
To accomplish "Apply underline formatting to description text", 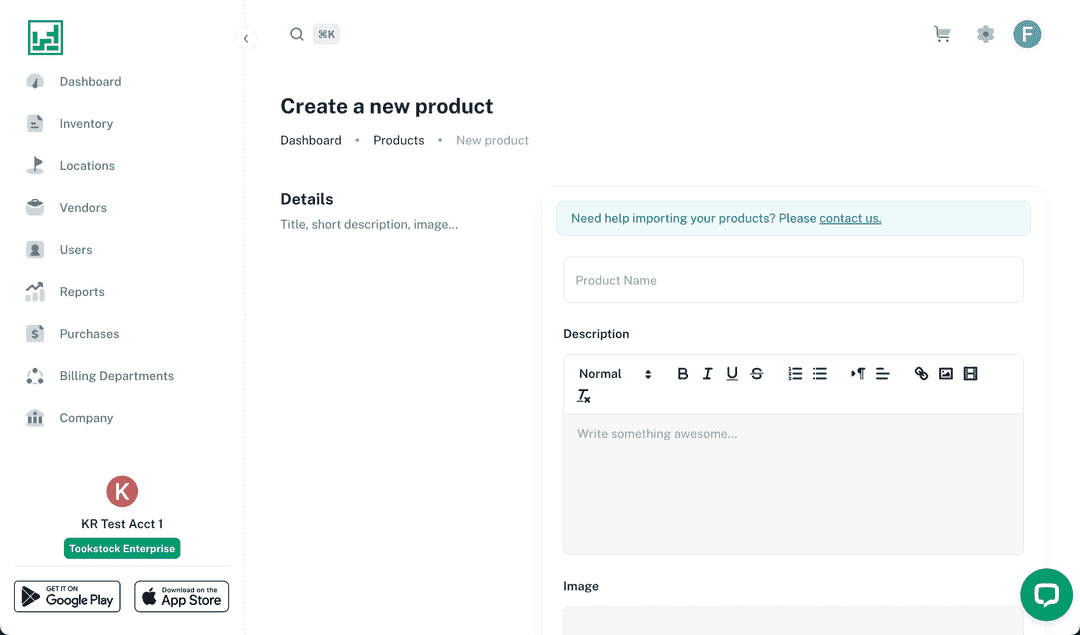I will (x=732, y=373).
